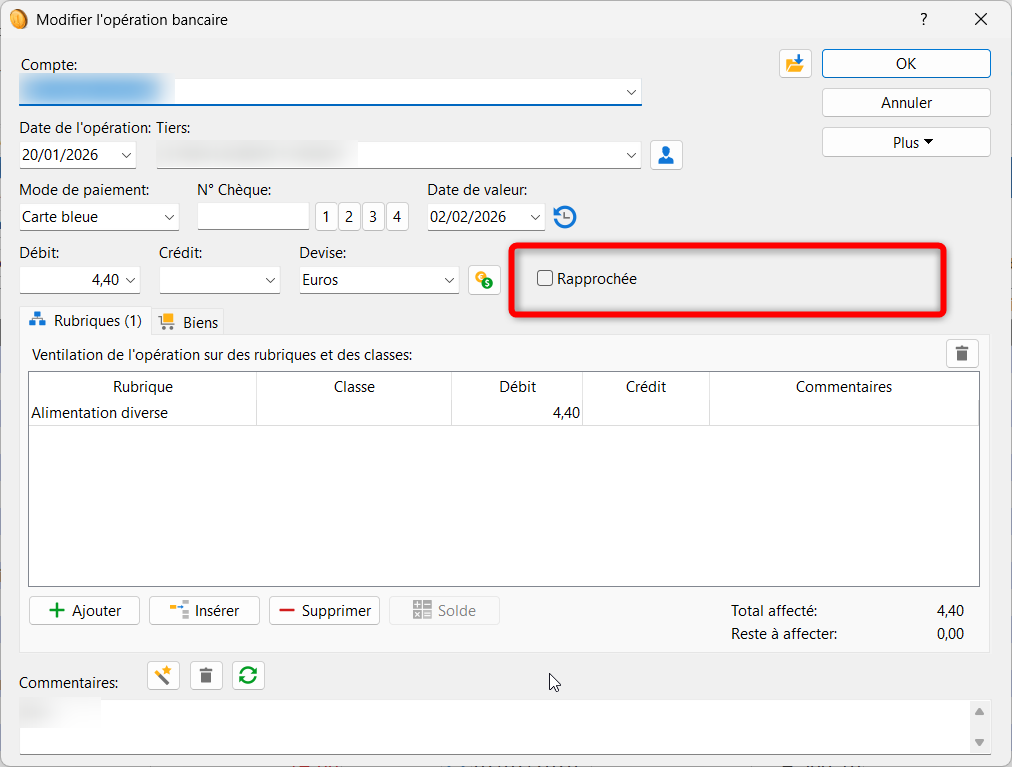Click the green refresh icon beside Commentaires
This screenshot has height=767, width=1012.
[x=248, y=676]
